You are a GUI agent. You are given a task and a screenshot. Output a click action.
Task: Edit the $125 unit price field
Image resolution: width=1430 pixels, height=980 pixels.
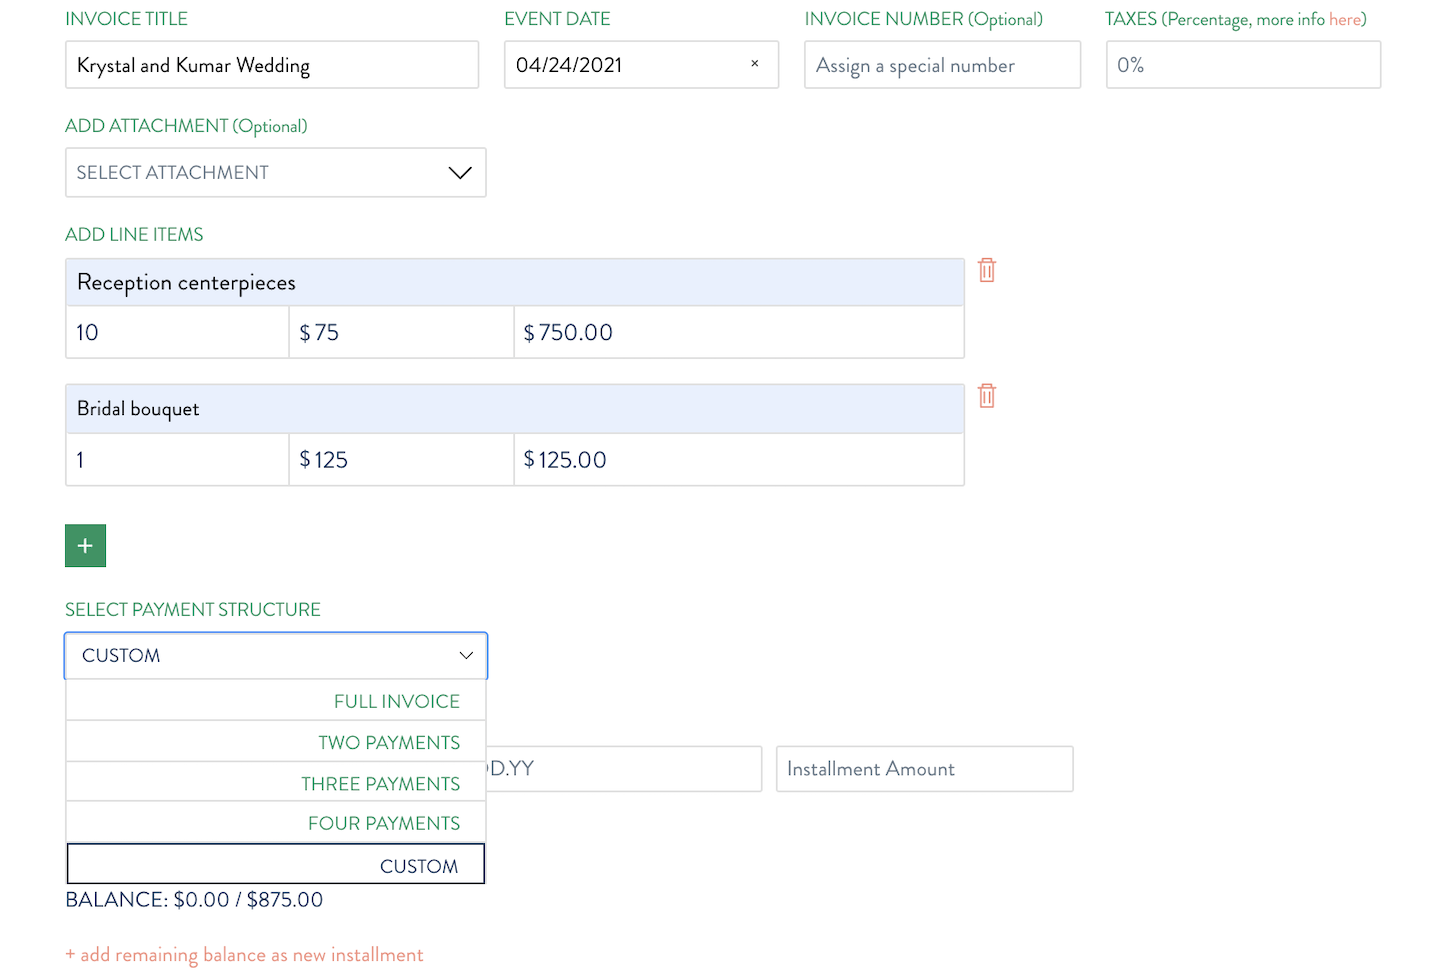(x=401, y=460)
